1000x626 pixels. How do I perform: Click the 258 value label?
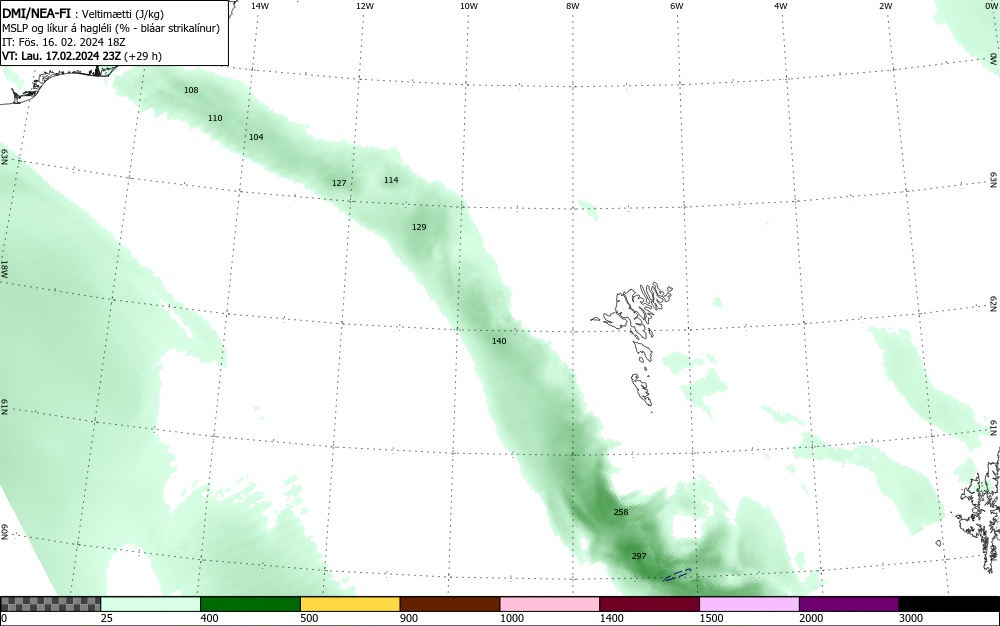[621, 512]
